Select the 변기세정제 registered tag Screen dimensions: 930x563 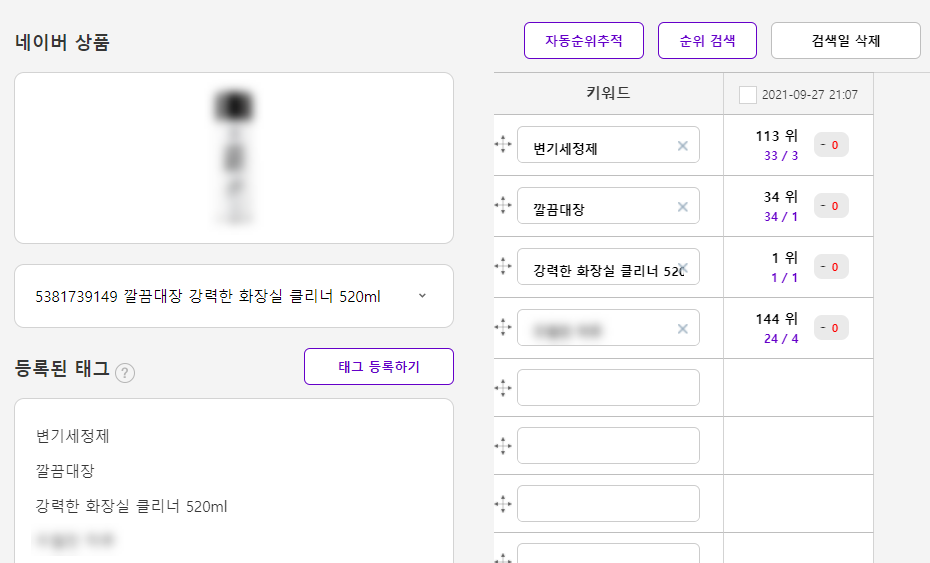click(73, 436)
